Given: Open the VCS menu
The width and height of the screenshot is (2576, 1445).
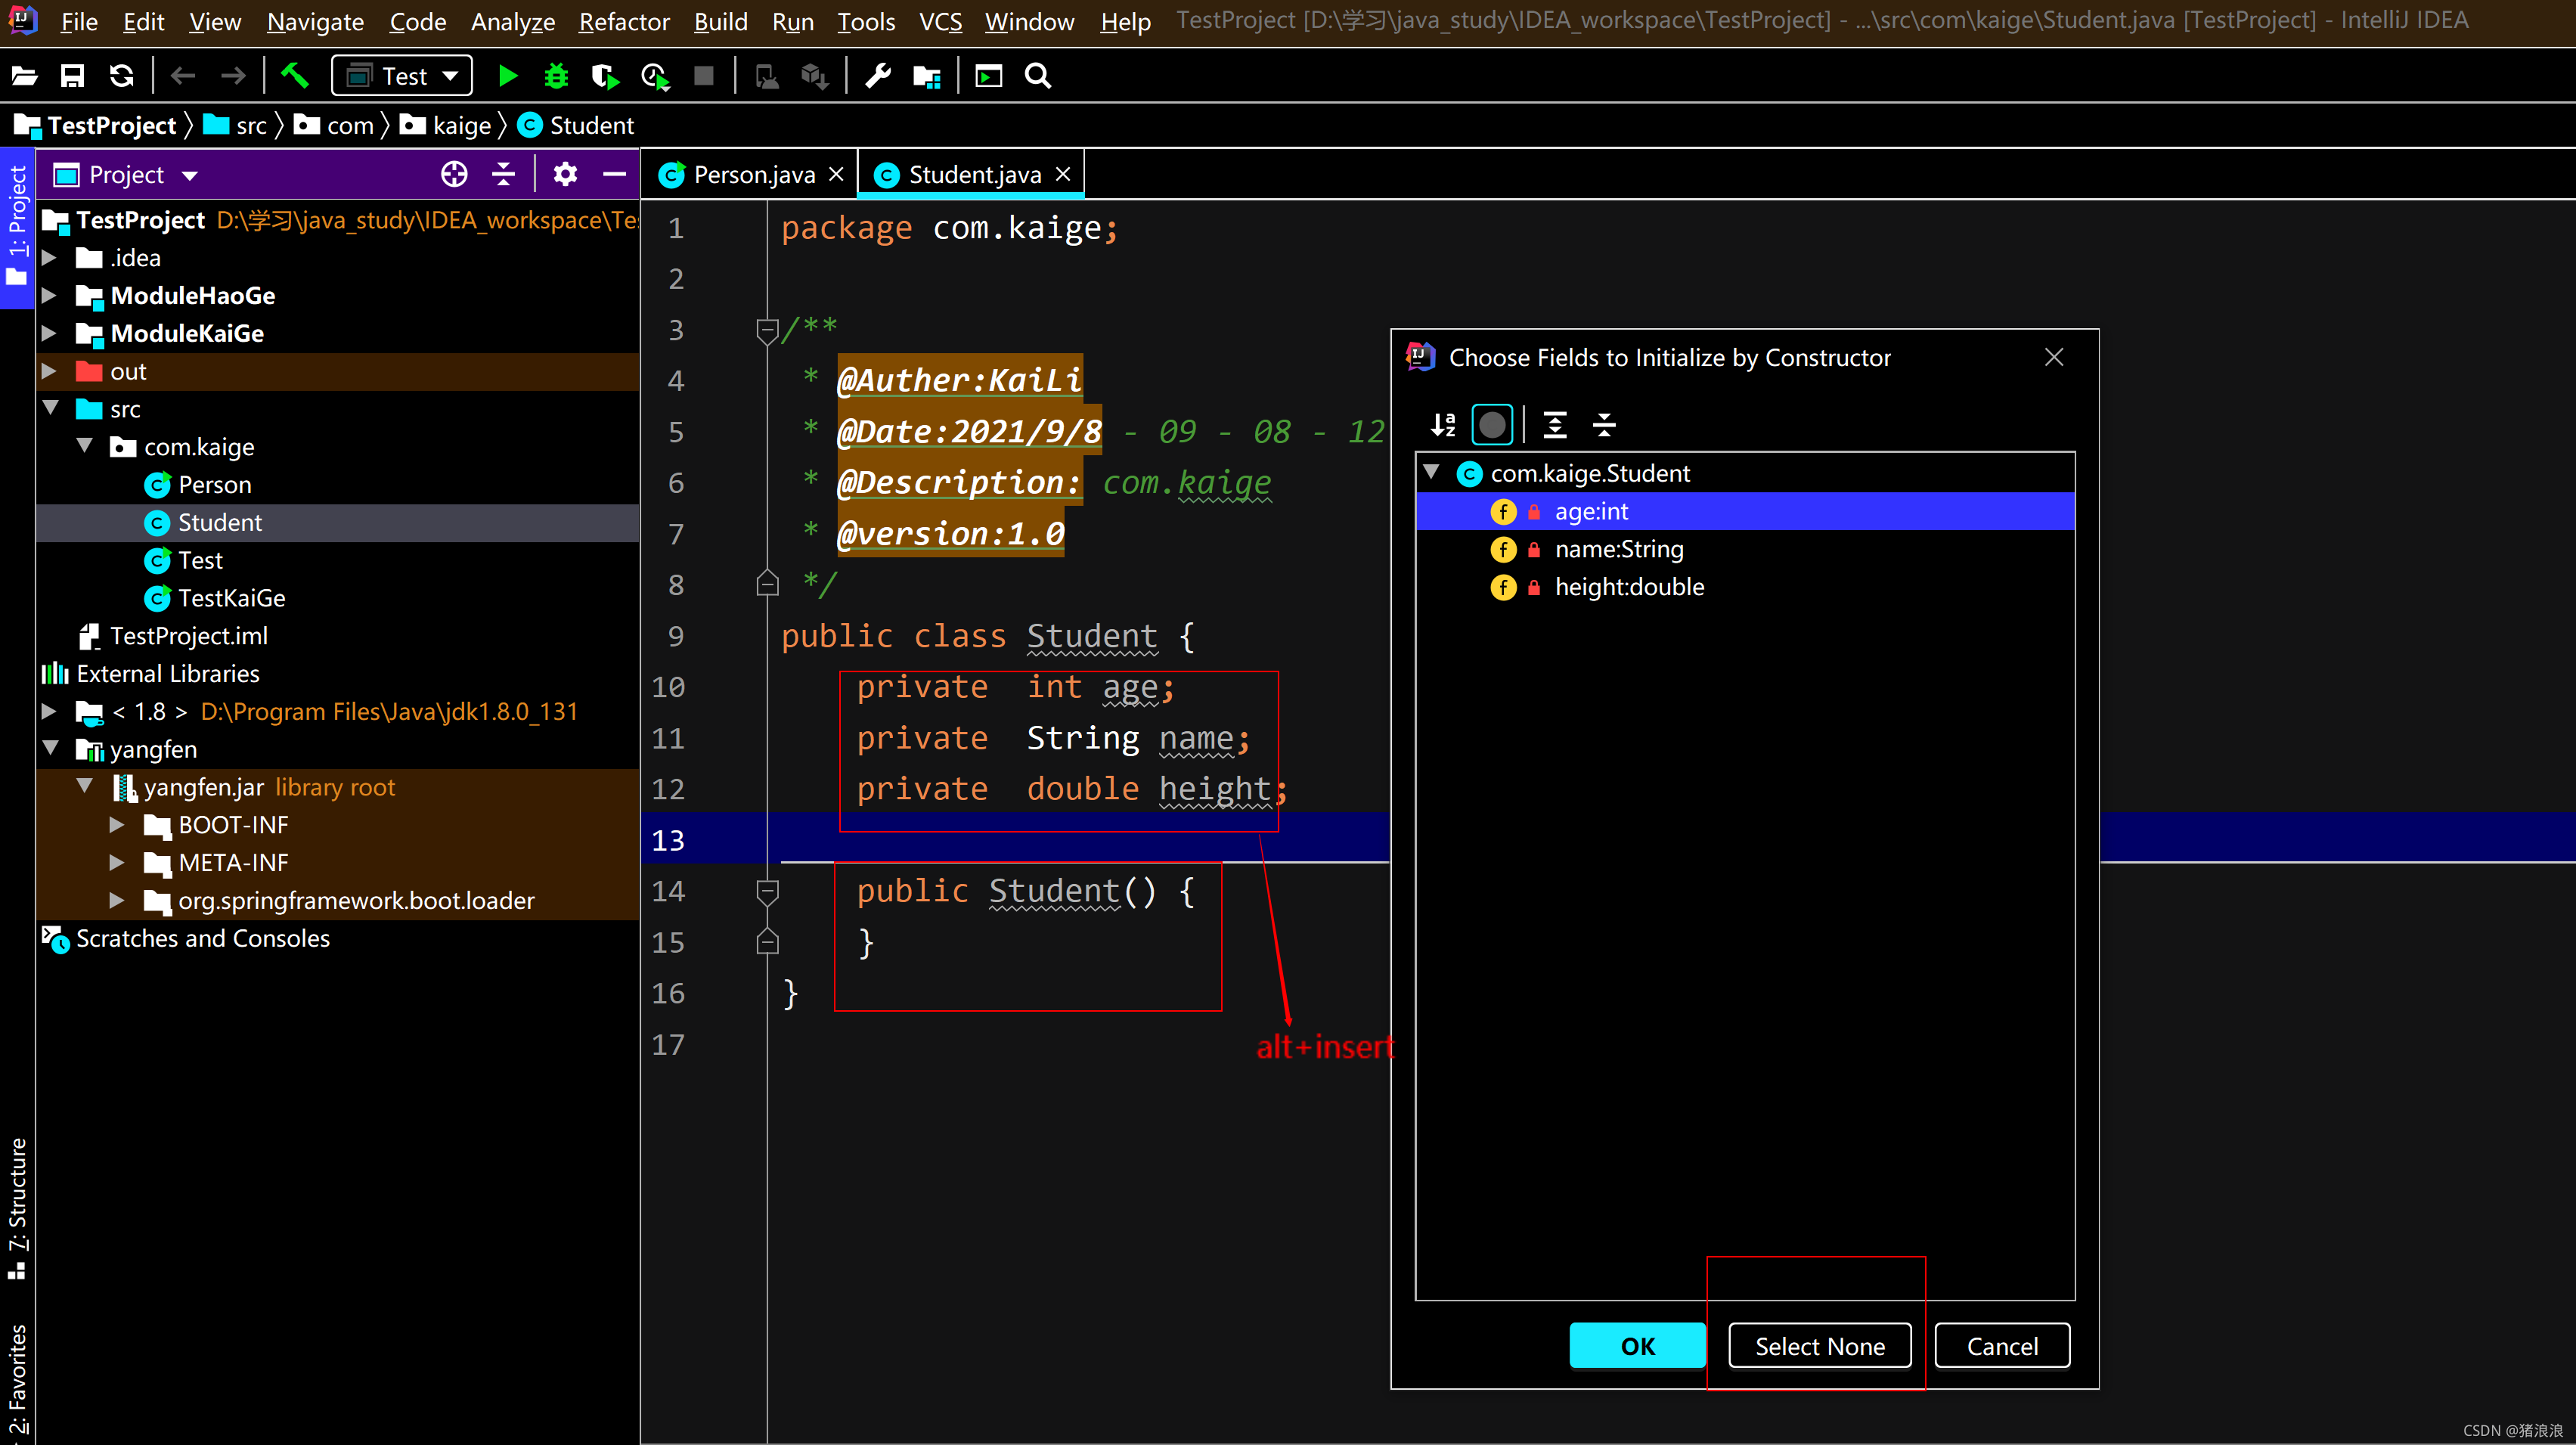Looking at the screenshot, I should tap(940, 22).
